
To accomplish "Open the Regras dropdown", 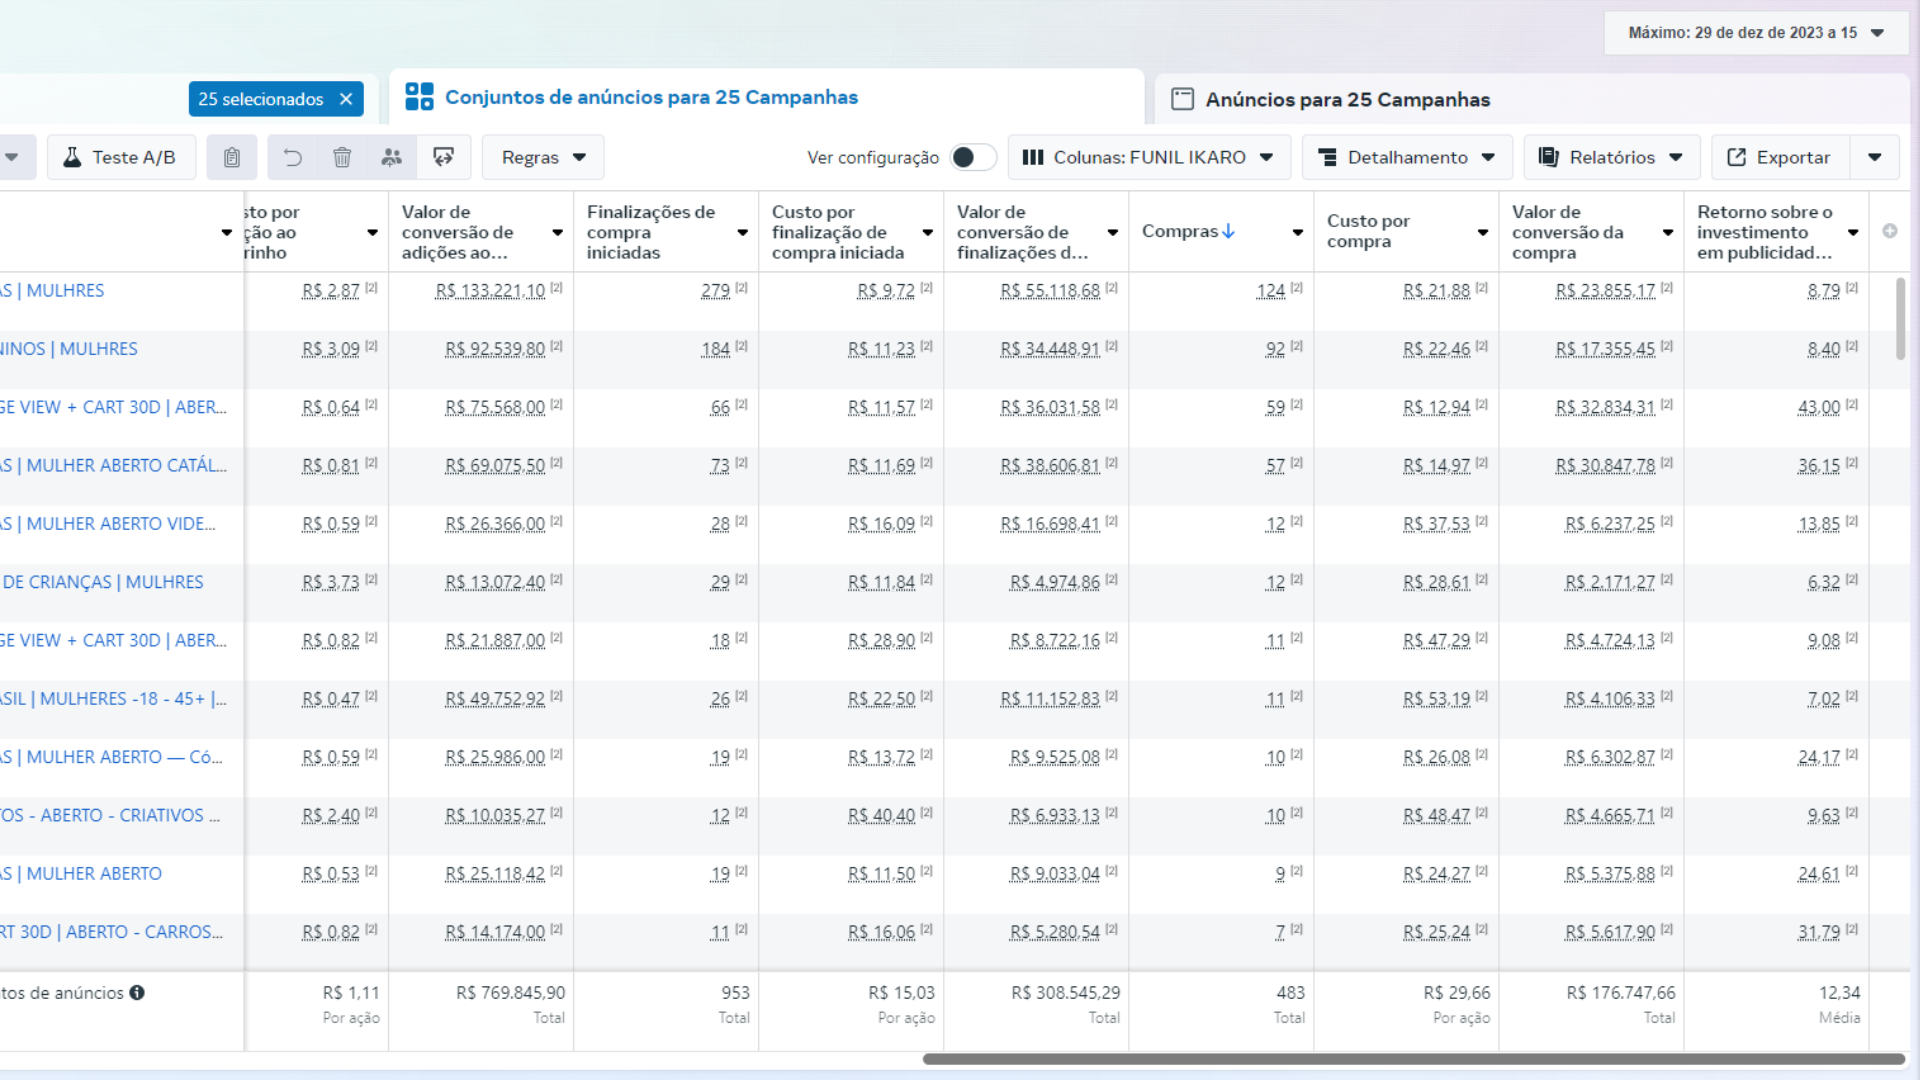I will point(543,157).
